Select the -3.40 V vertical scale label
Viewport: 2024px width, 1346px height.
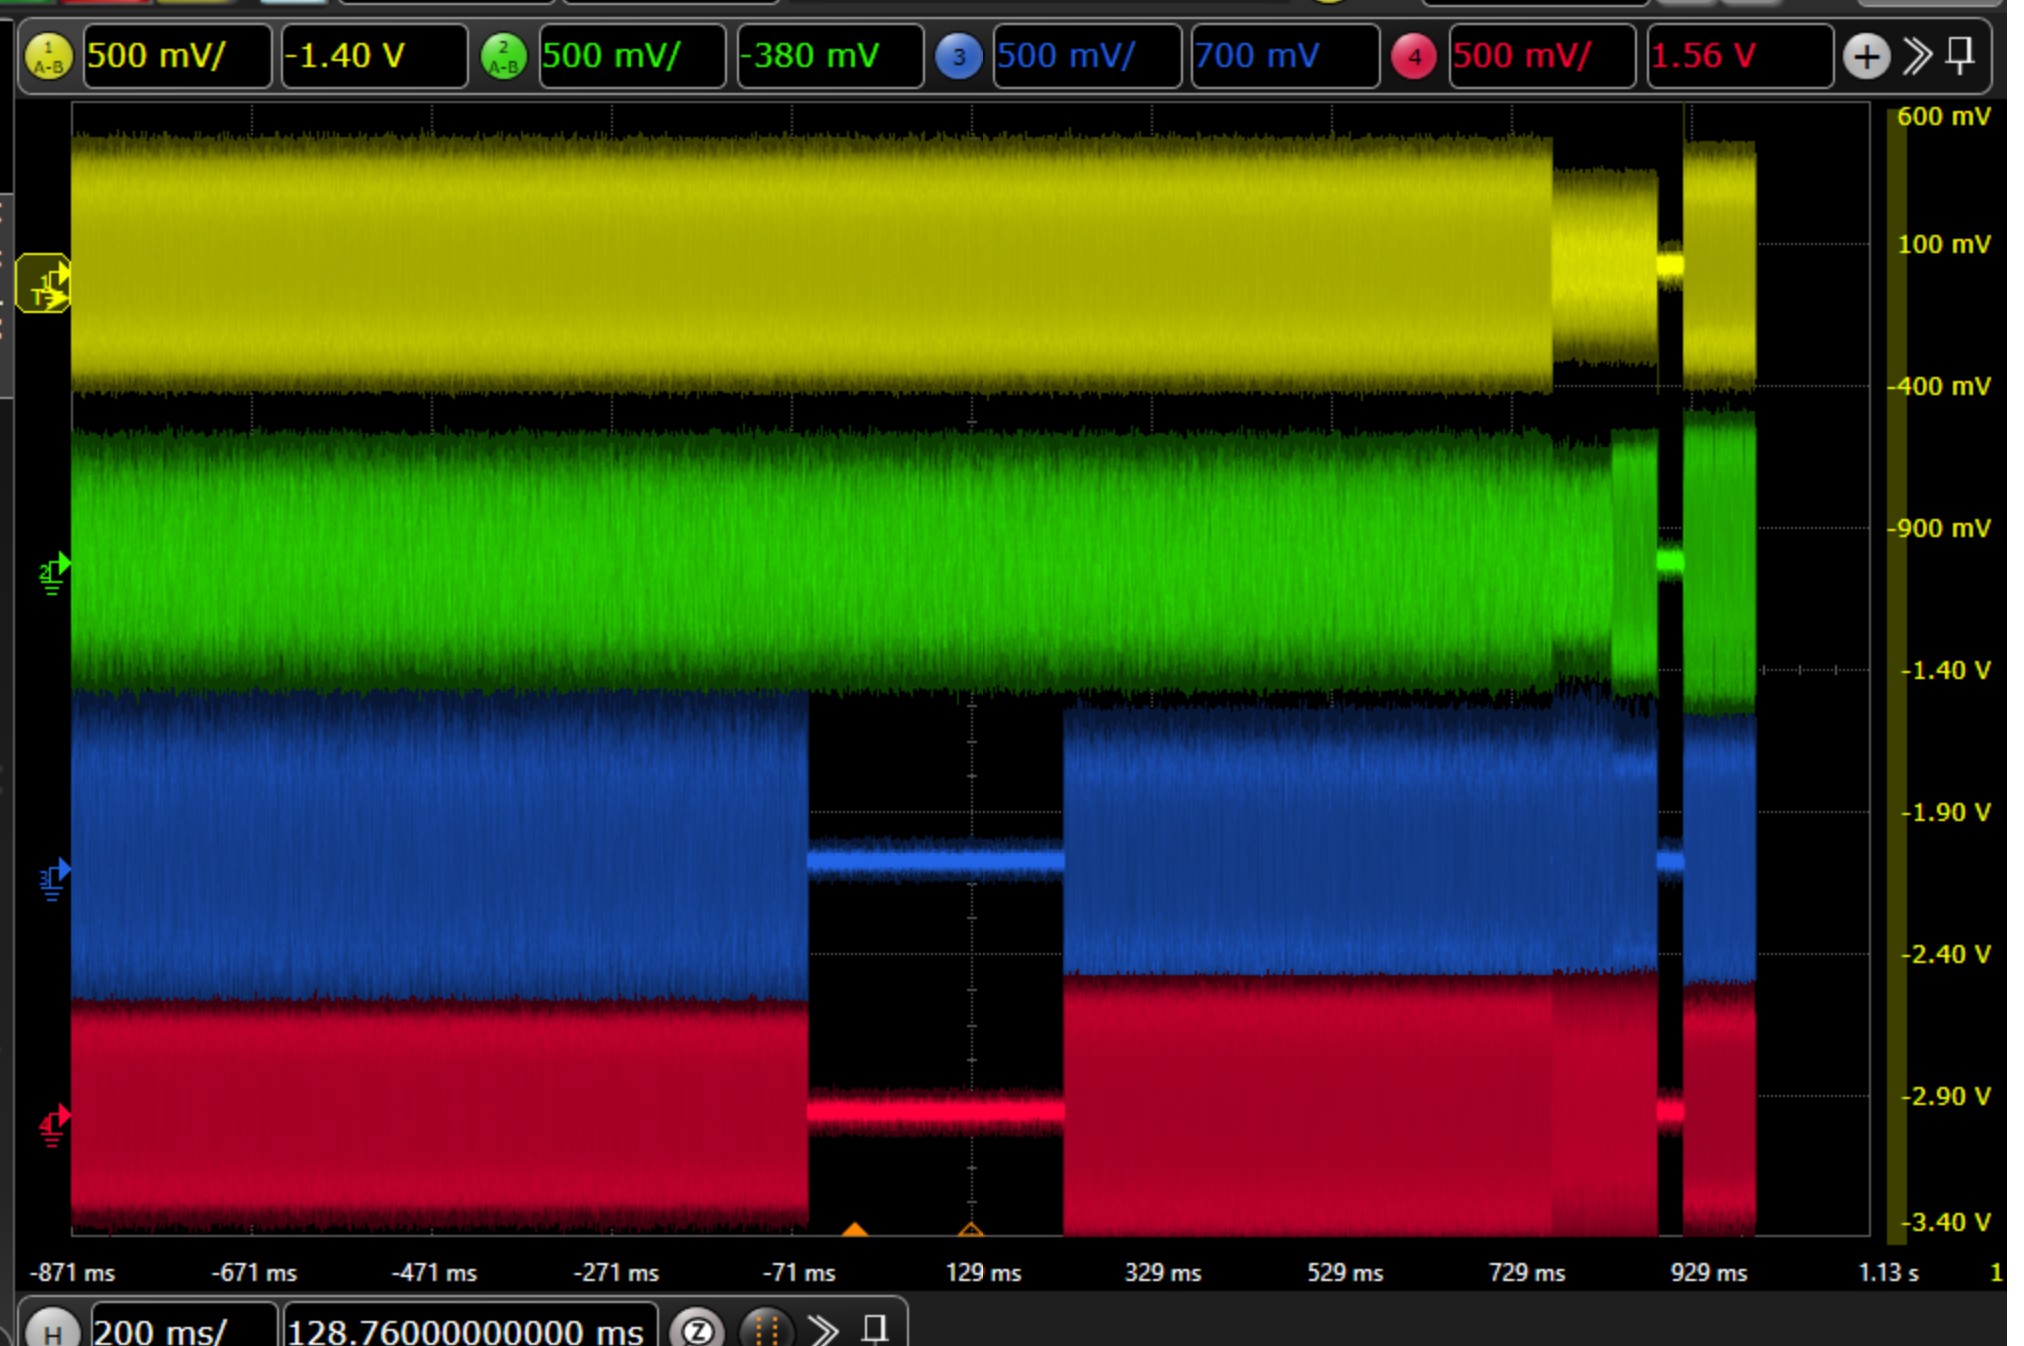(1944, 1222)
